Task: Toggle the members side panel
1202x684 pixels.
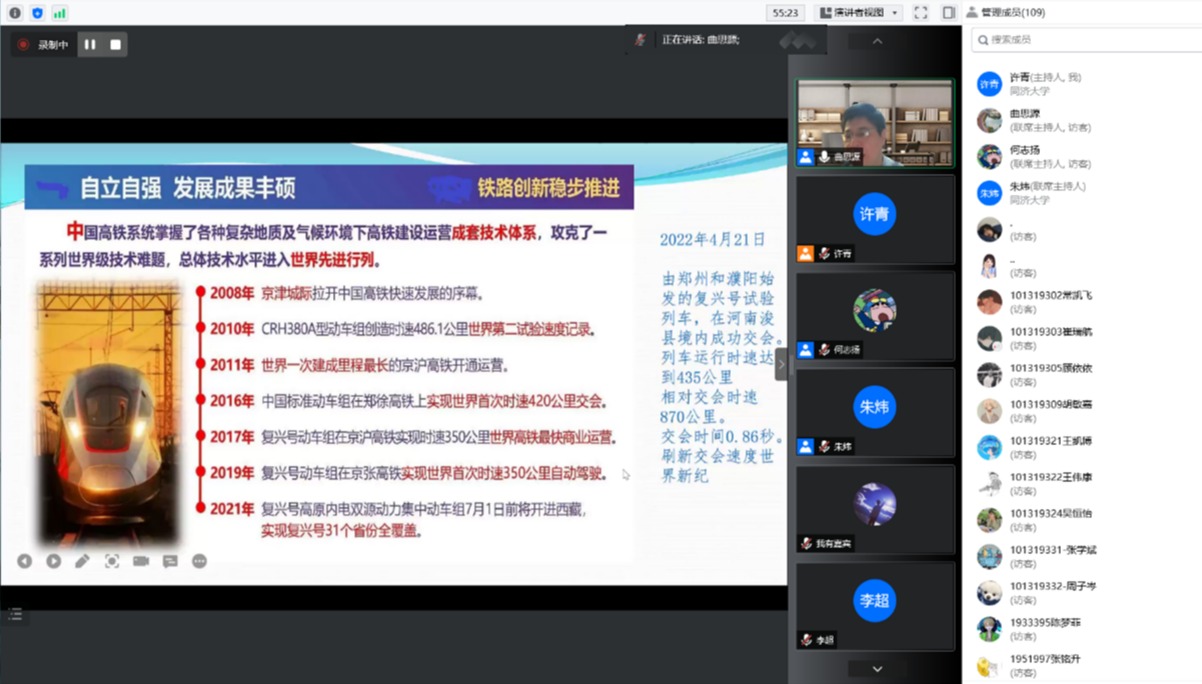Action: 949,13
